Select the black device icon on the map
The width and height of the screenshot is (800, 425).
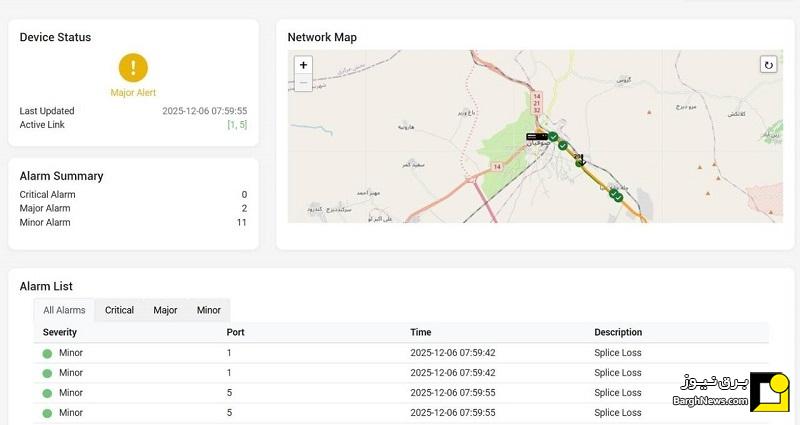coord(537,137)
